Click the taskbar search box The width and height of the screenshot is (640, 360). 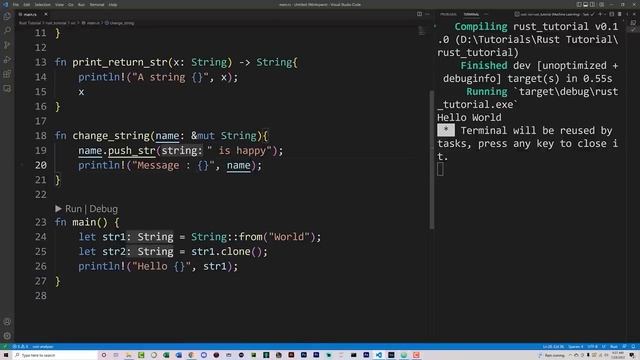click(55, 355)
